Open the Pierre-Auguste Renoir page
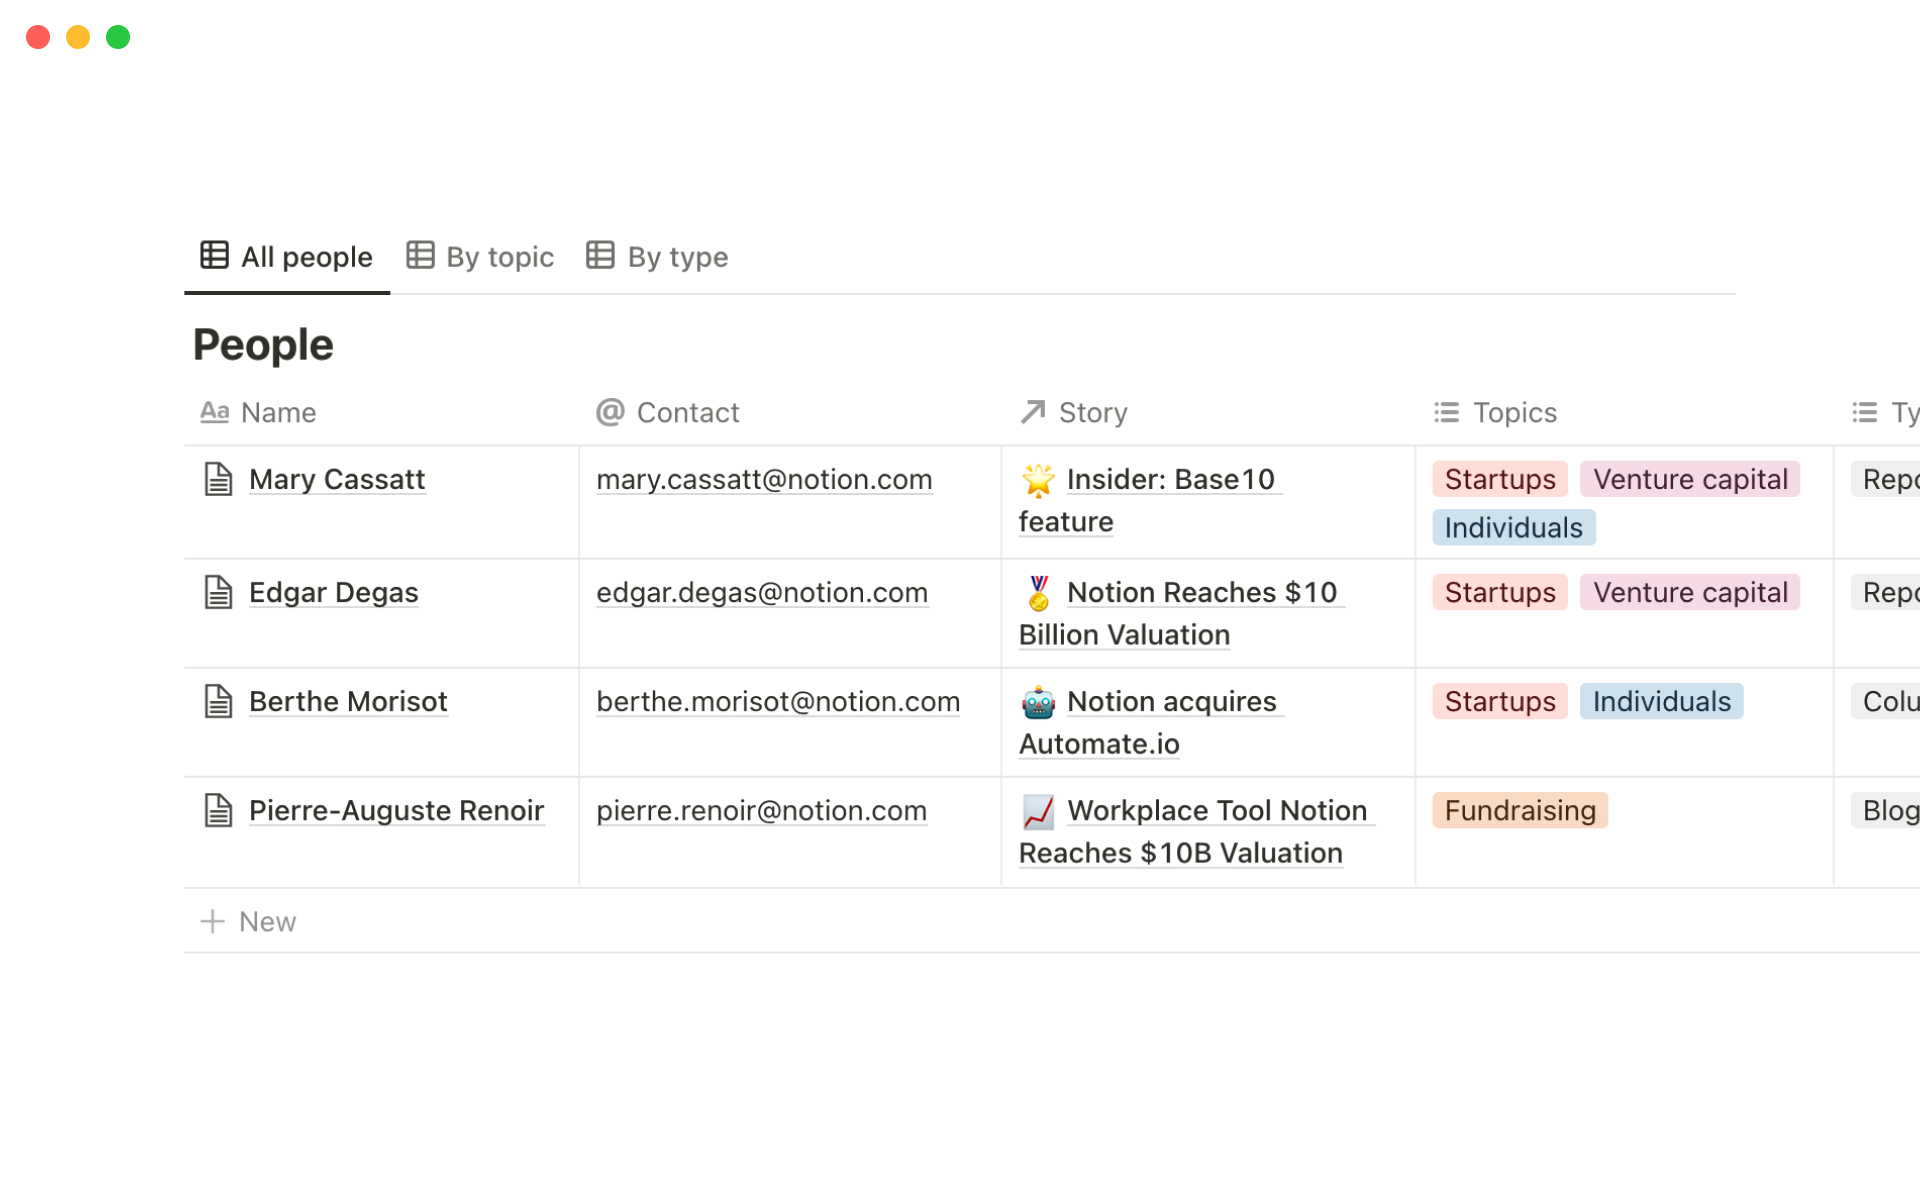The height and width of the screenshot is (1200, 1920). click(x=396, y=810)
